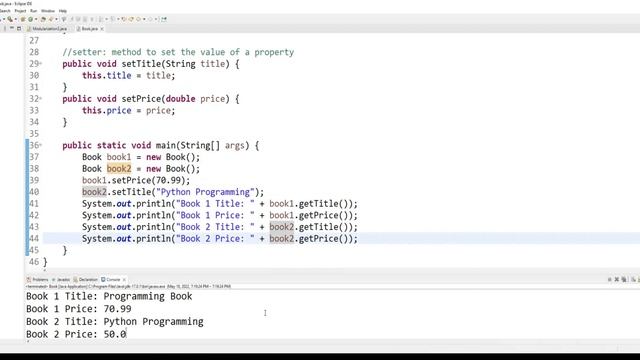Click "this.title = title;" on line 30
Image resolution: width=640 pixels, height=360 pixels.
(128, 76)
